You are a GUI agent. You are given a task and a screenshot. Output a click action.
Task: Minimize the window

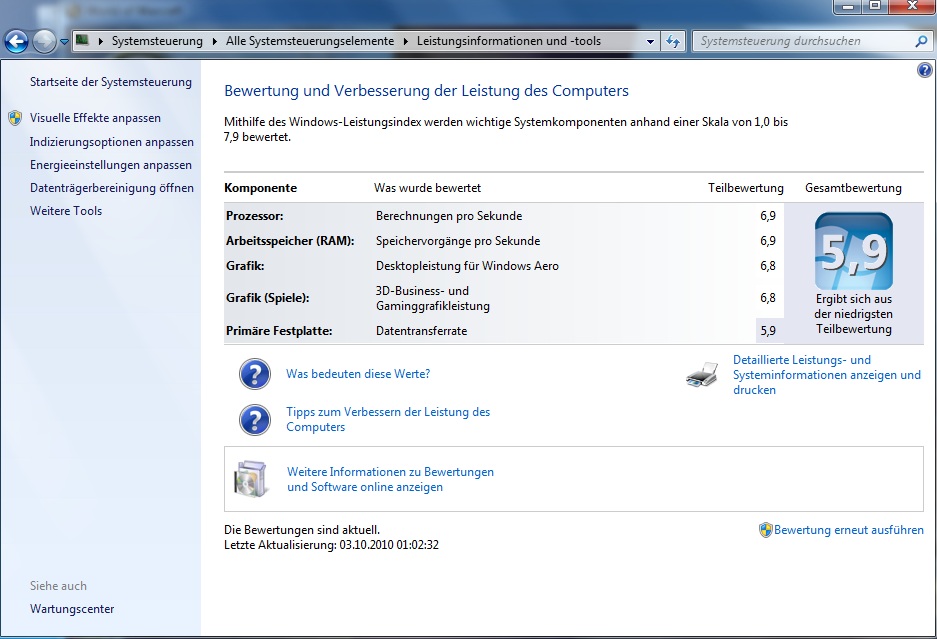pos(847,6)
